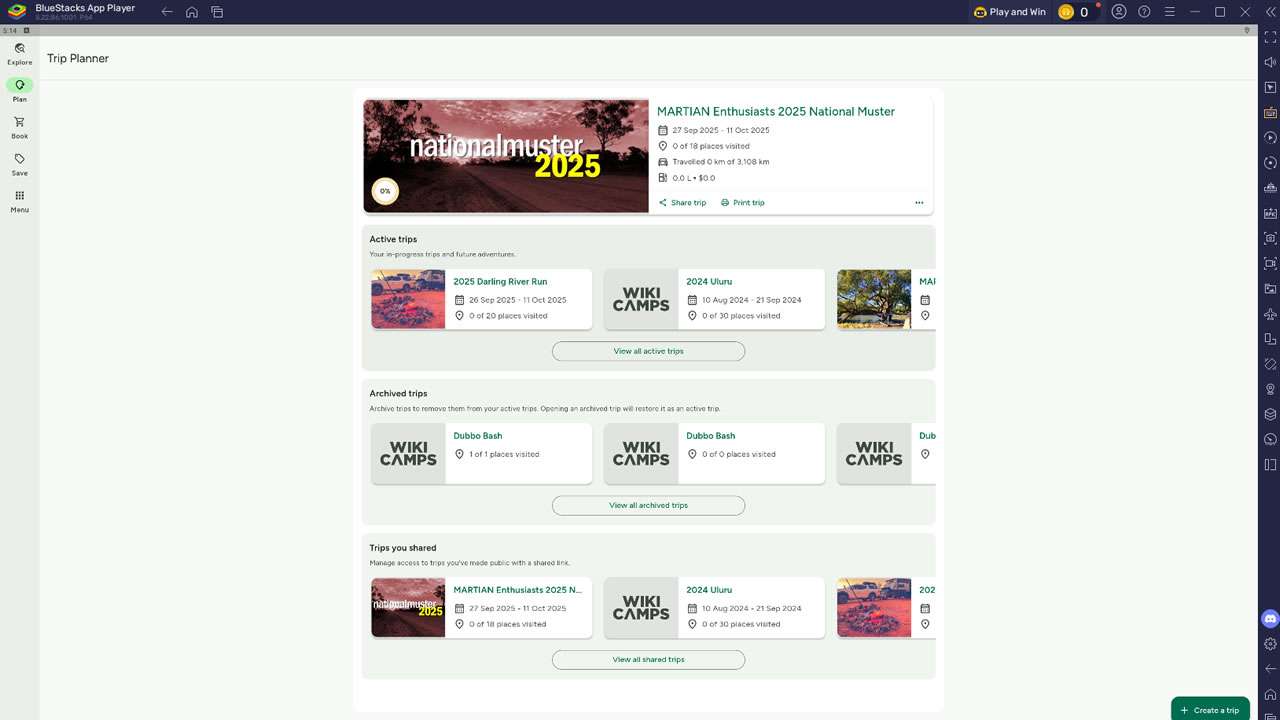1280x720 pixels.
Task: Select Play and Win in the top bar
Action: pos(1009,11)
